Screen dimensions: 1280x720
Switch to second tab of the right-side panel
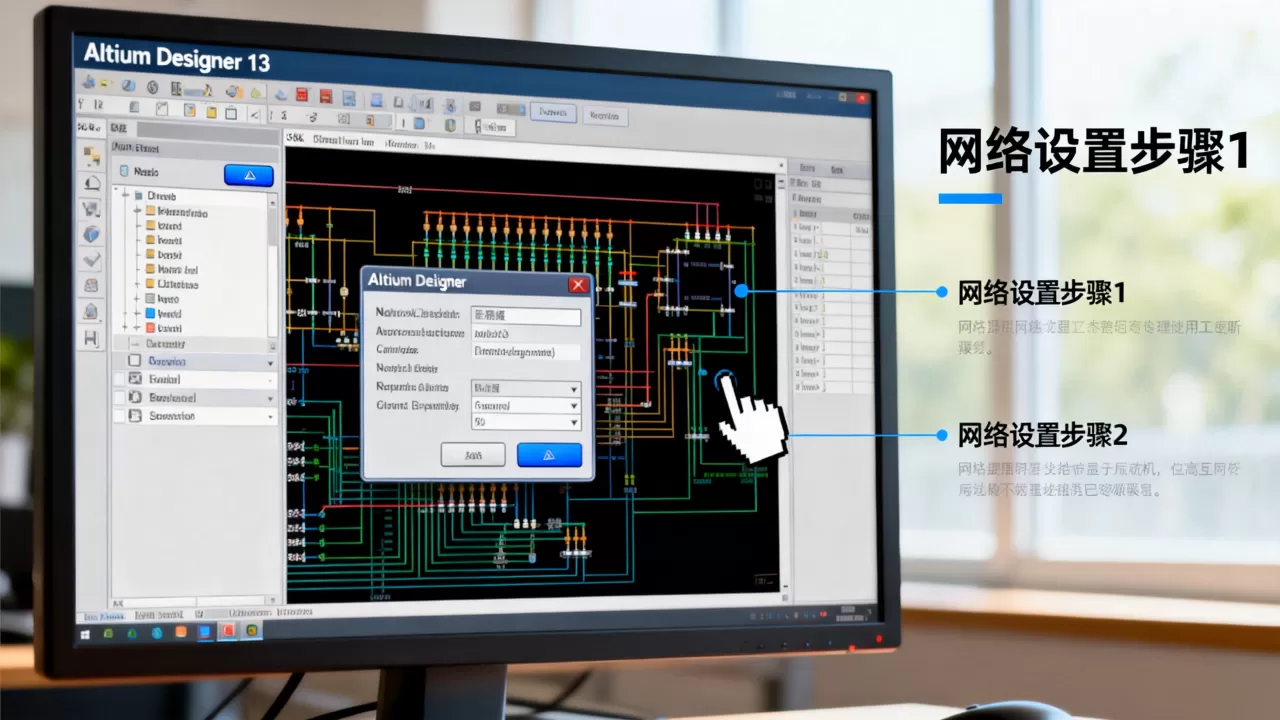click(837, 170)
